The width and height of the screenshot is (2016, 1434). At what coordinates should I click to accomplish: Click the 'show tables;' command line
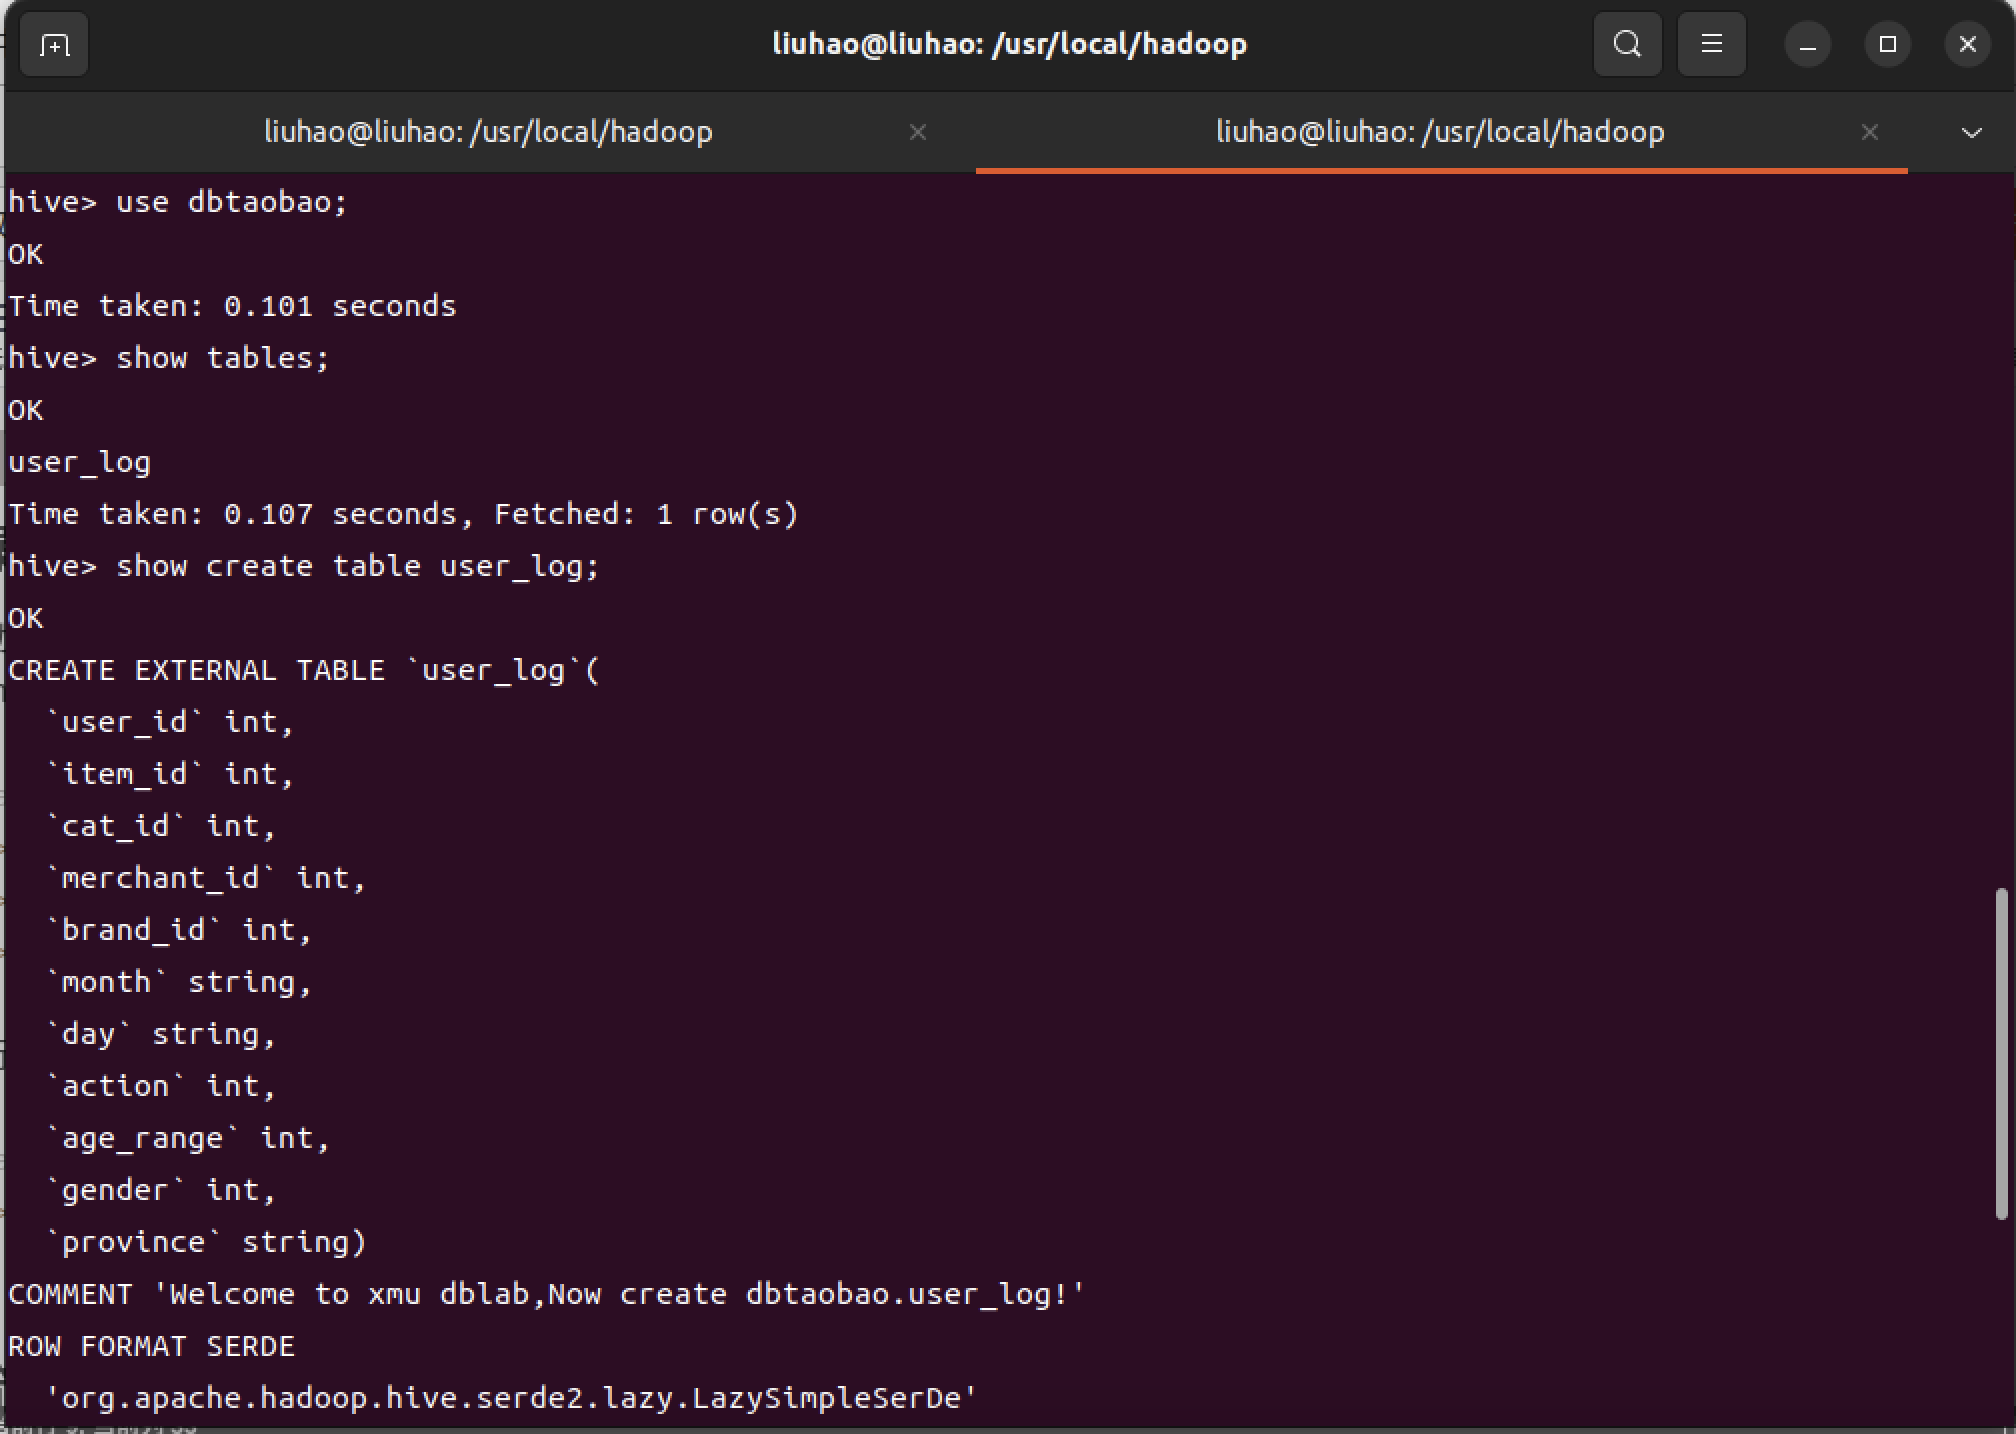click(169, 358)
